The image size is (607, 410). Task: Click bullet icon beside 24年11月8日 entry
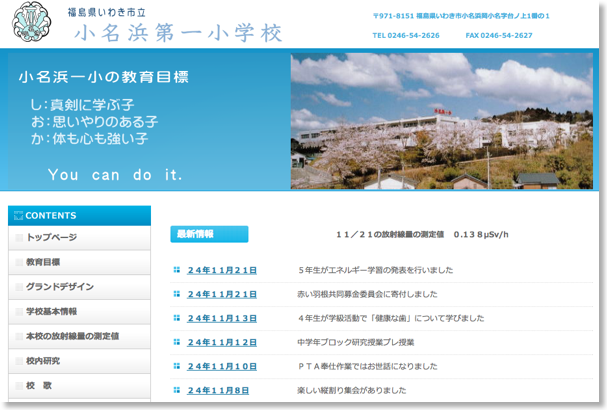click(x=177, y=390)
